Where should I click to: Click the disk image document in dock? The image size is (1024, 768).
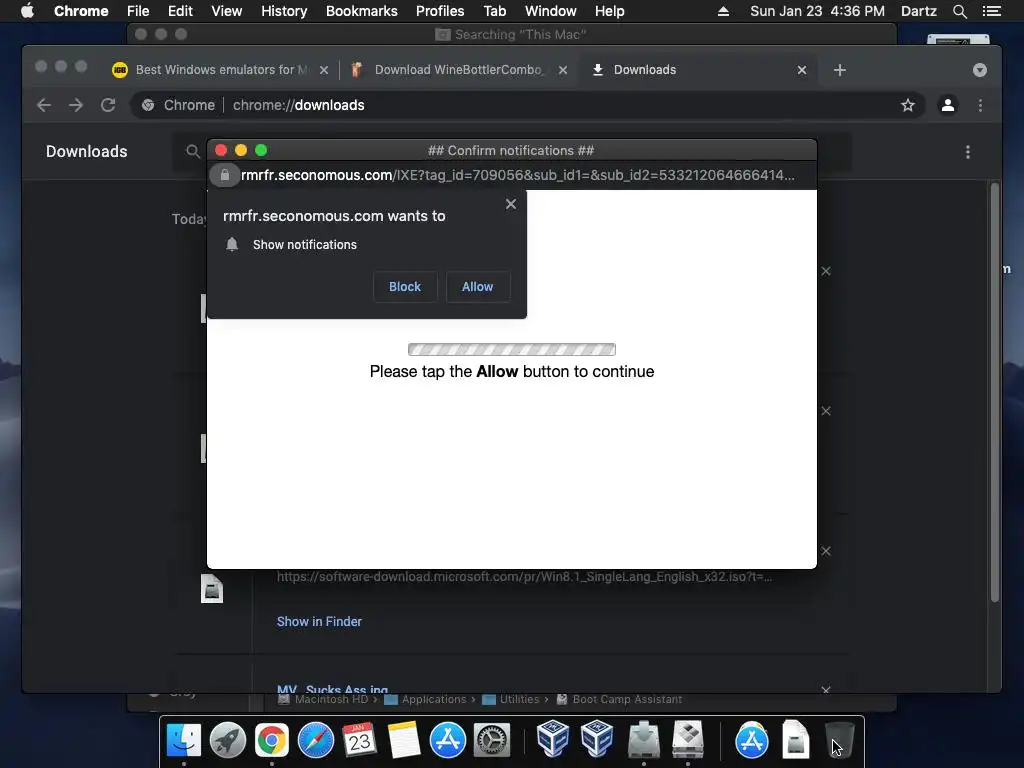pyautogui.click(x=795, y=741)
